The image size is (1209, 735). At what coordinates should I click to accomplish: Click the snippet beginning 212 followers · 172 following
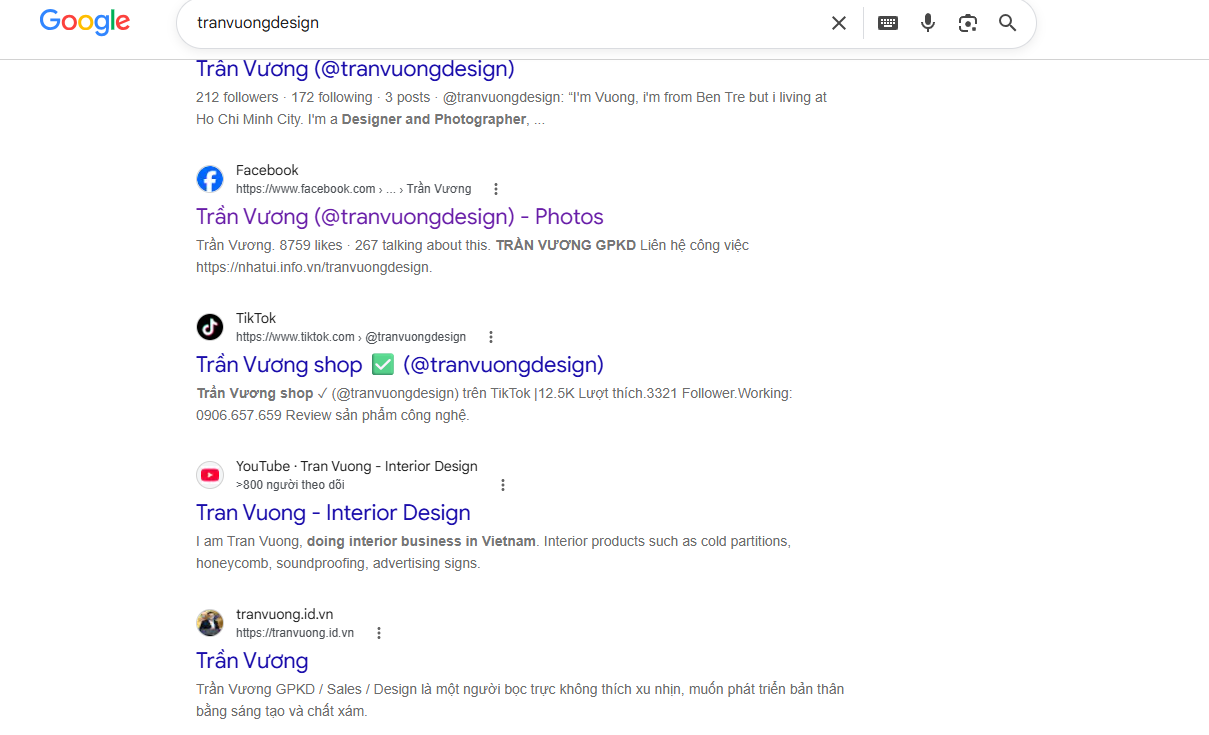(511, 108)
